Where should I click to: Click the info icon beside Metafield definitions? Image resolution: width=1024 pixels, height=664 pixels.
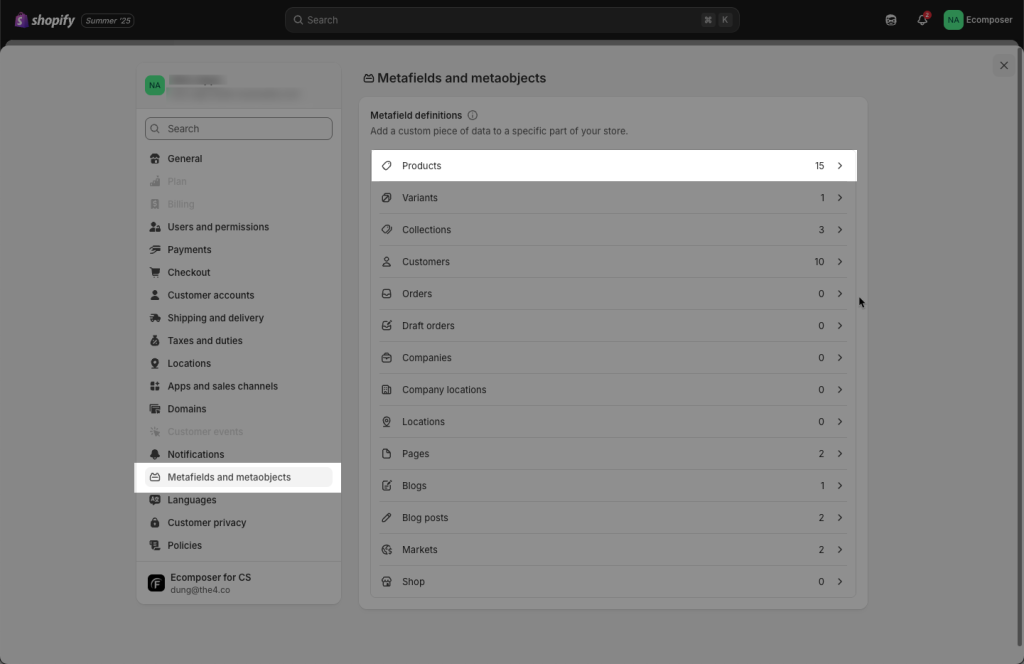(x=472, y=116)
